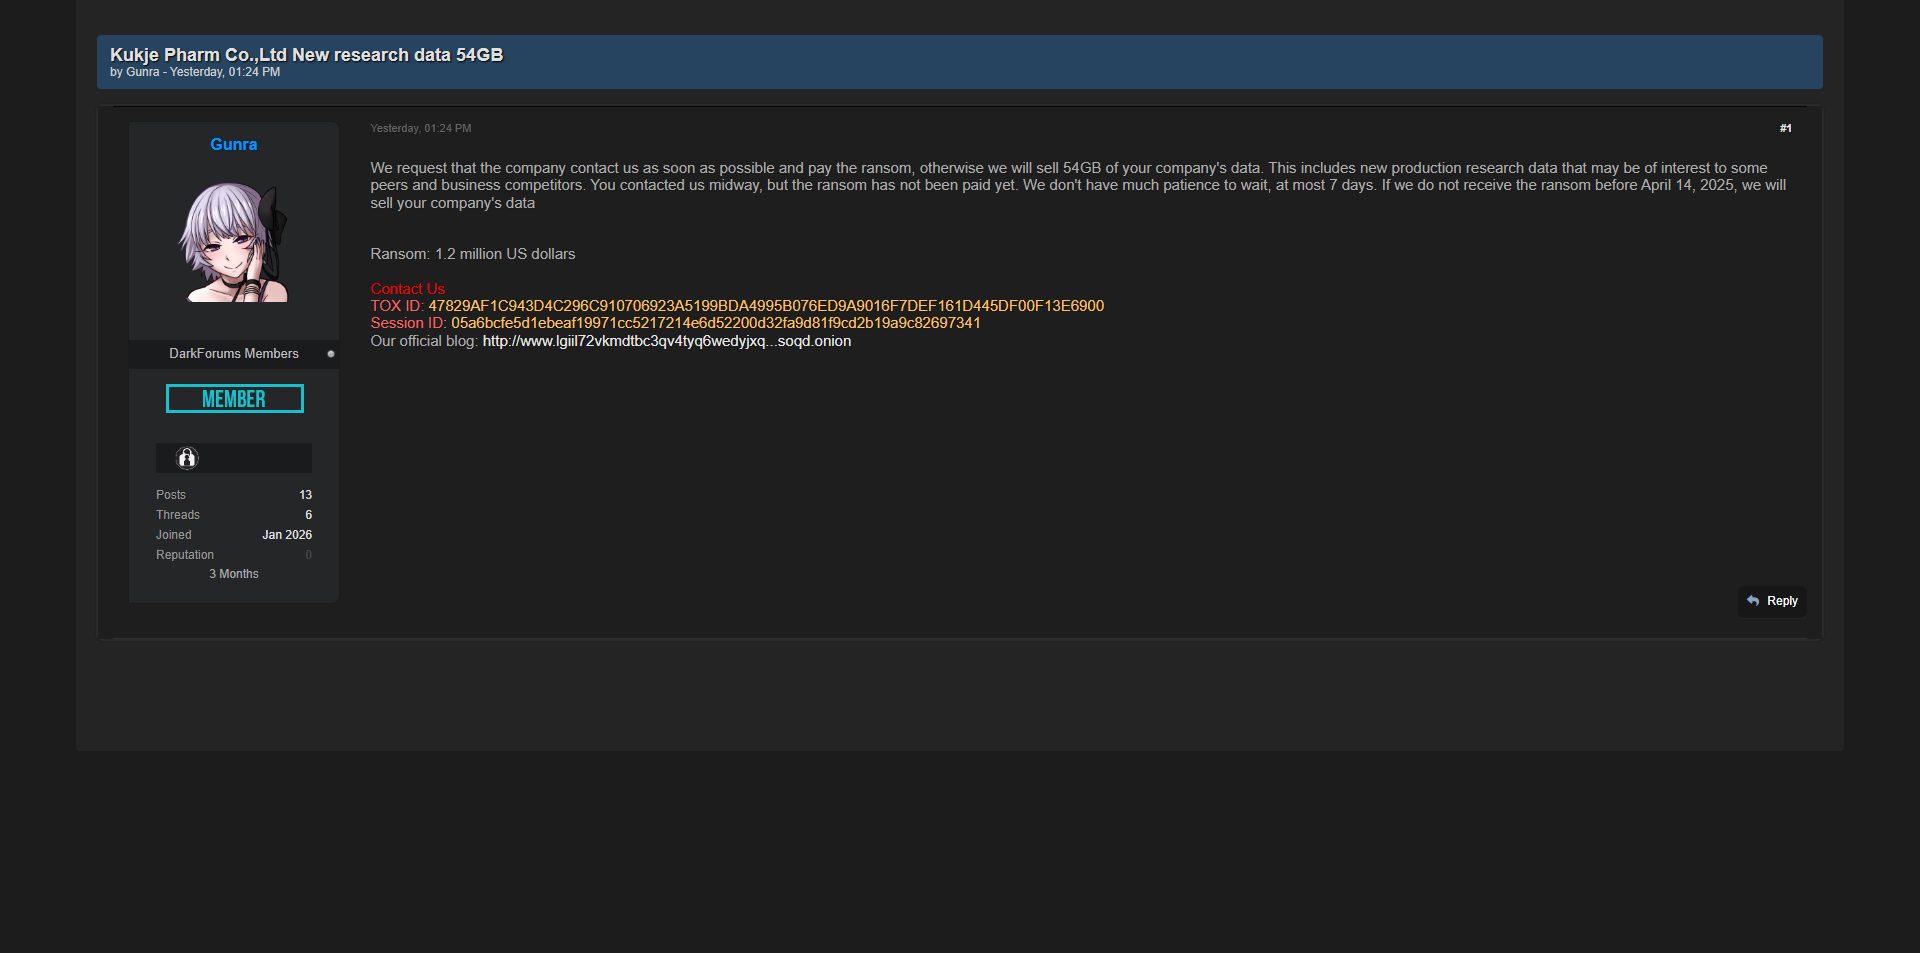Screen dimensions: 1920x953
Task: Click the Reputation value 0
Action: [x=308, y=555]
